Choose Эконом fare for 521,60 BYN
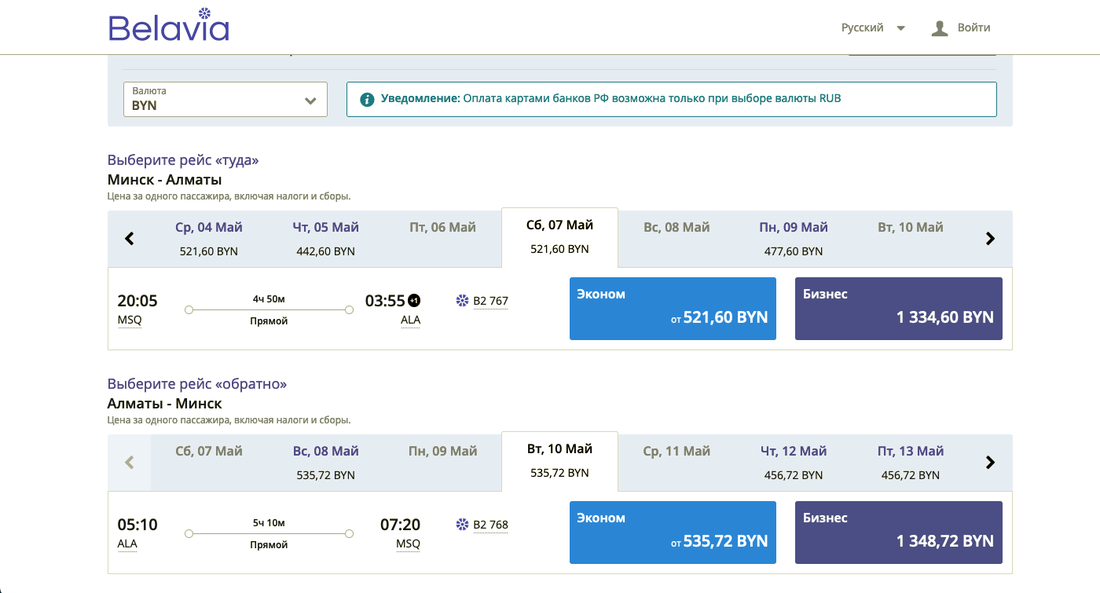 [x=672, y=309]
